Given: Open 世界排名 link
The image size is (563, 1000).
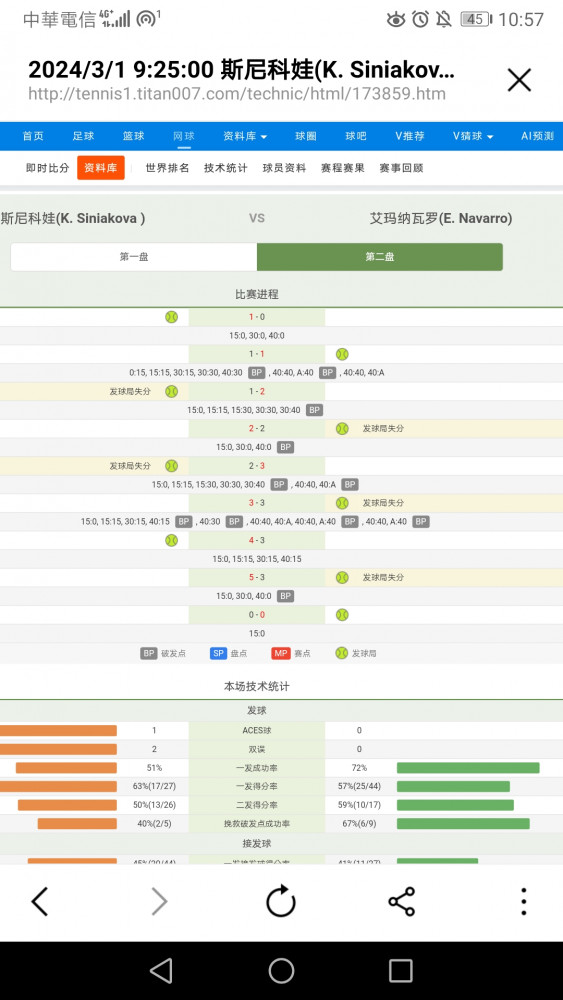Looking at the screenshot, I should pyautogui.click(x=167, y=168).
